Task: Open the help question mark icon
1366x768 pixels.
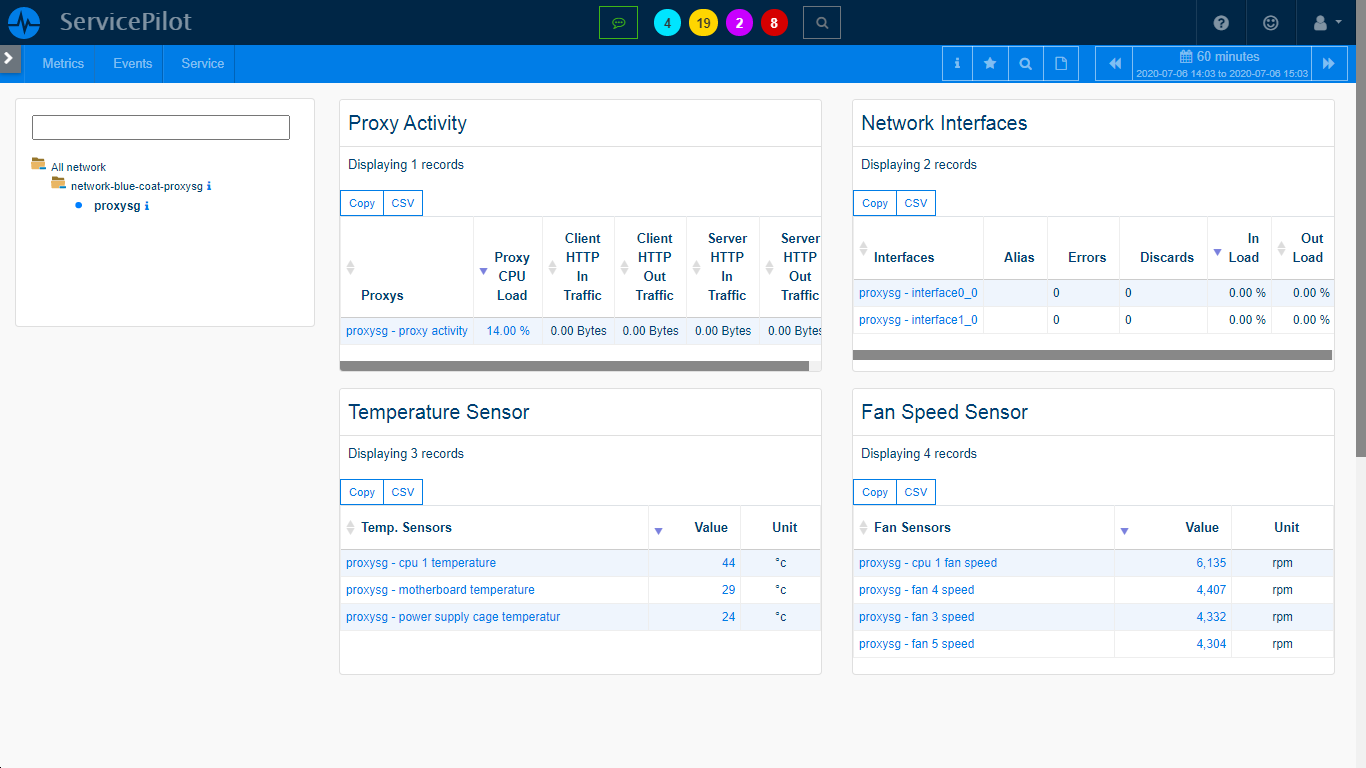Action: [x=1222, y=22]
